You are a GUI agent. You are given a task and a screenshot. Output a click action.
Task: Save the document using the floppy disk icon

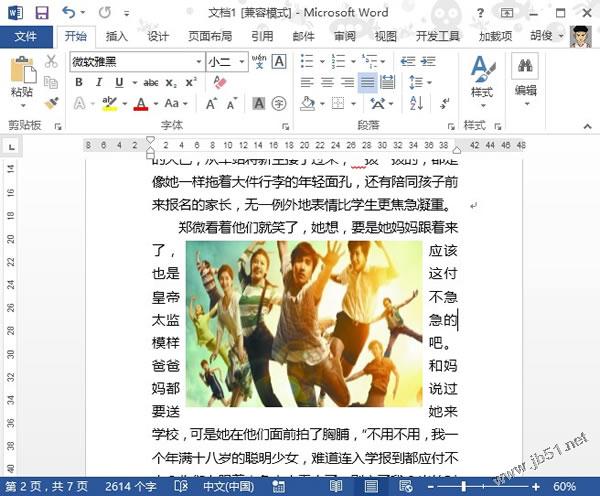(42, 13)
